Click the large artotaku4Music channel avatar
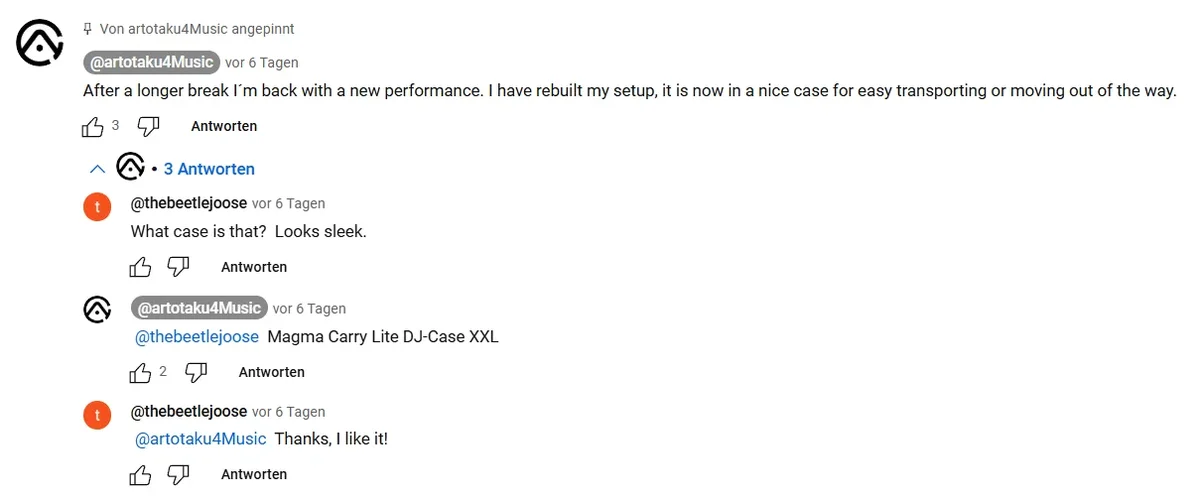The width and height of the screenshot is (1200, 500). pyautogui.click(x=40, y=42)
